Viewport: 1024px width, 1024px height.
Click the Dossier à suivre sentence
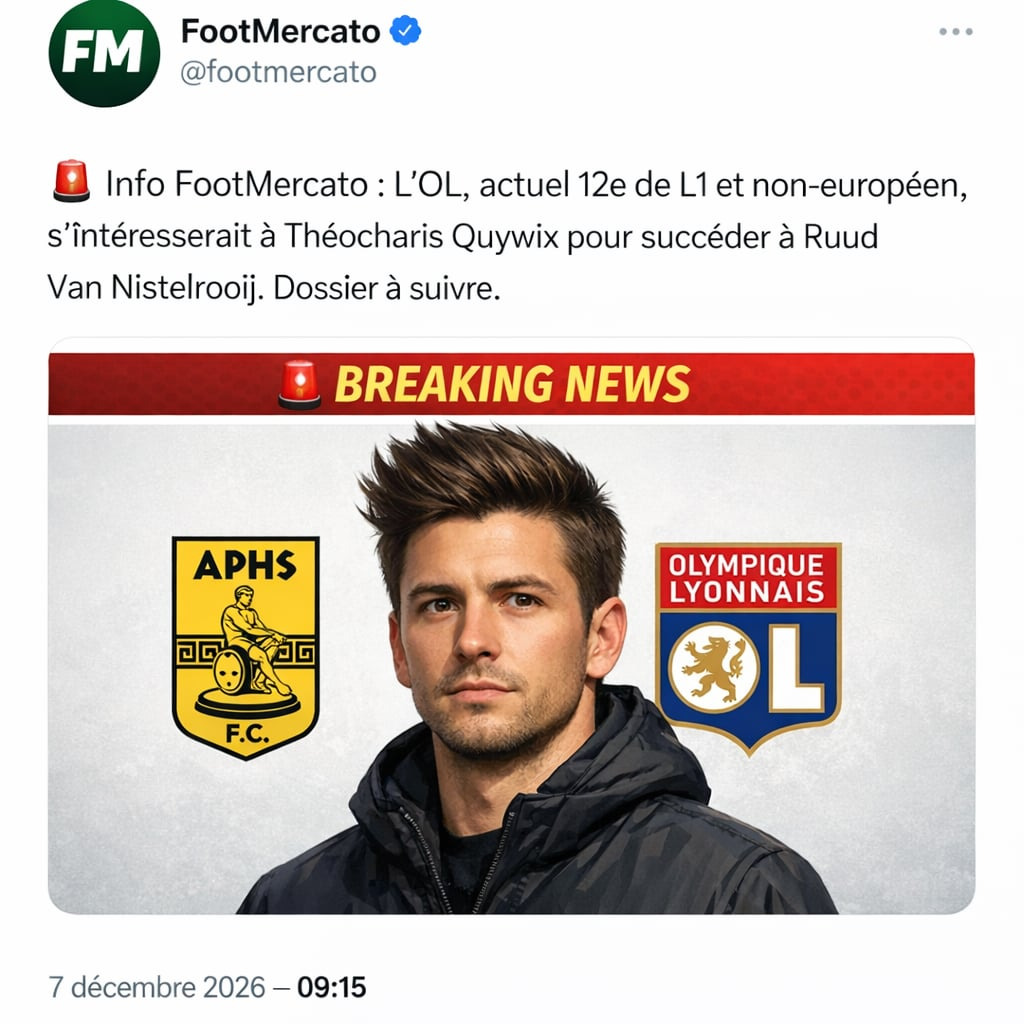pyautogui.click(x=385, y=289)
